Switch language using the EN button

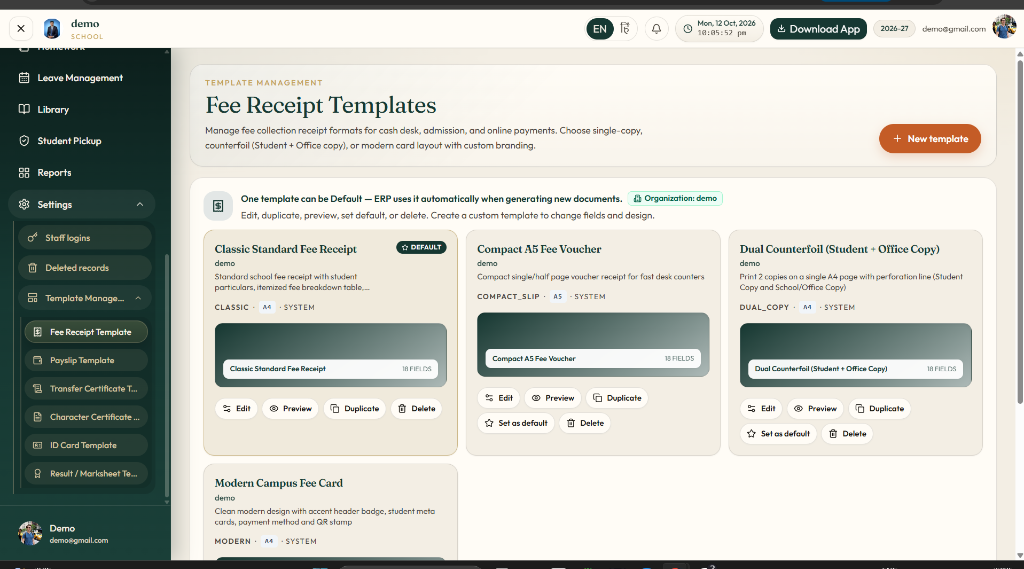600,29
